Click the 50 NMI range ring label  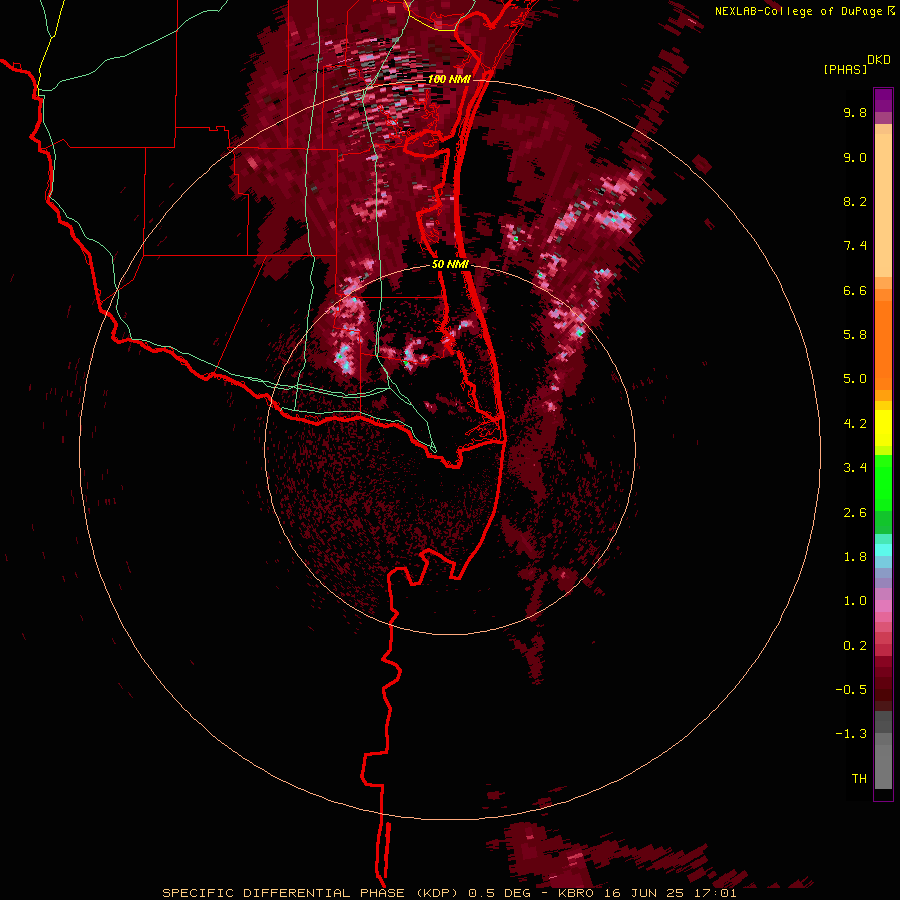coord(450,265)
